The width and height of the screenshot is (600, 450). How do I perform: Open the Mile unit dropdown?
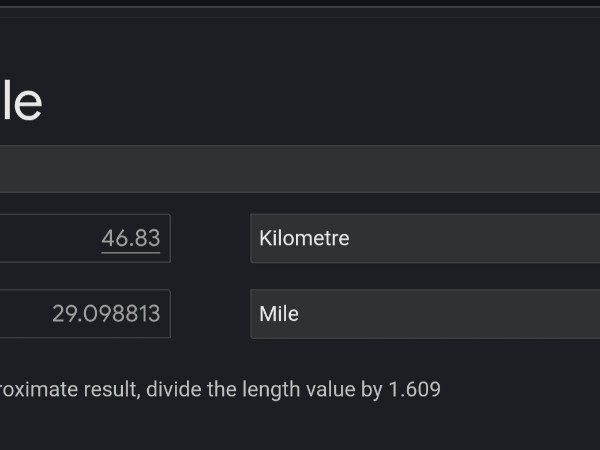click(x=424, y=314)
